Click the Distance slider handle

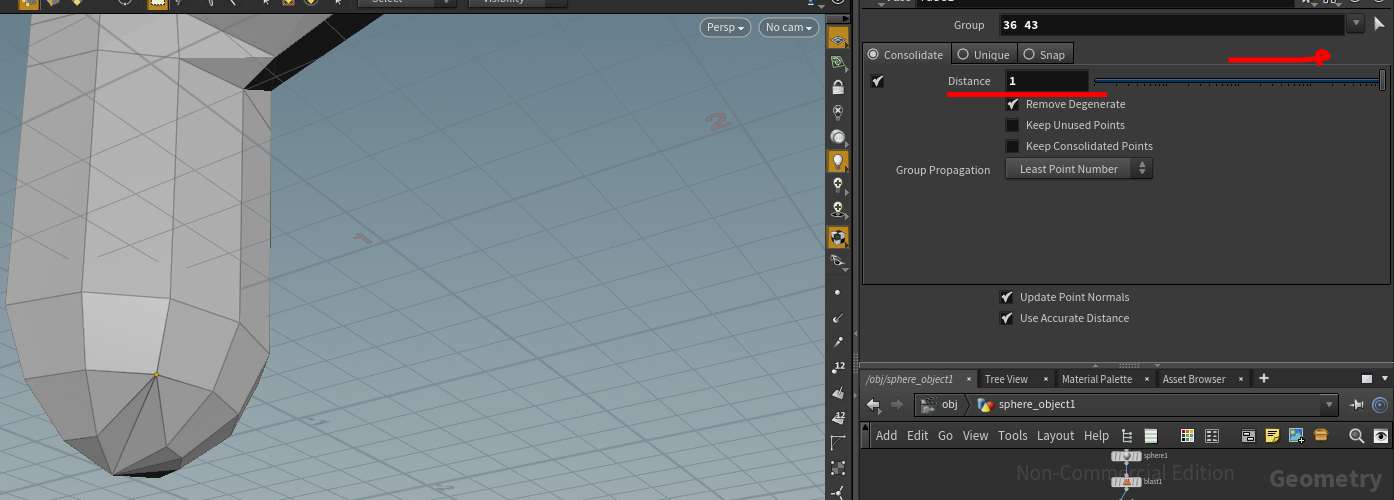[1383, 80]
